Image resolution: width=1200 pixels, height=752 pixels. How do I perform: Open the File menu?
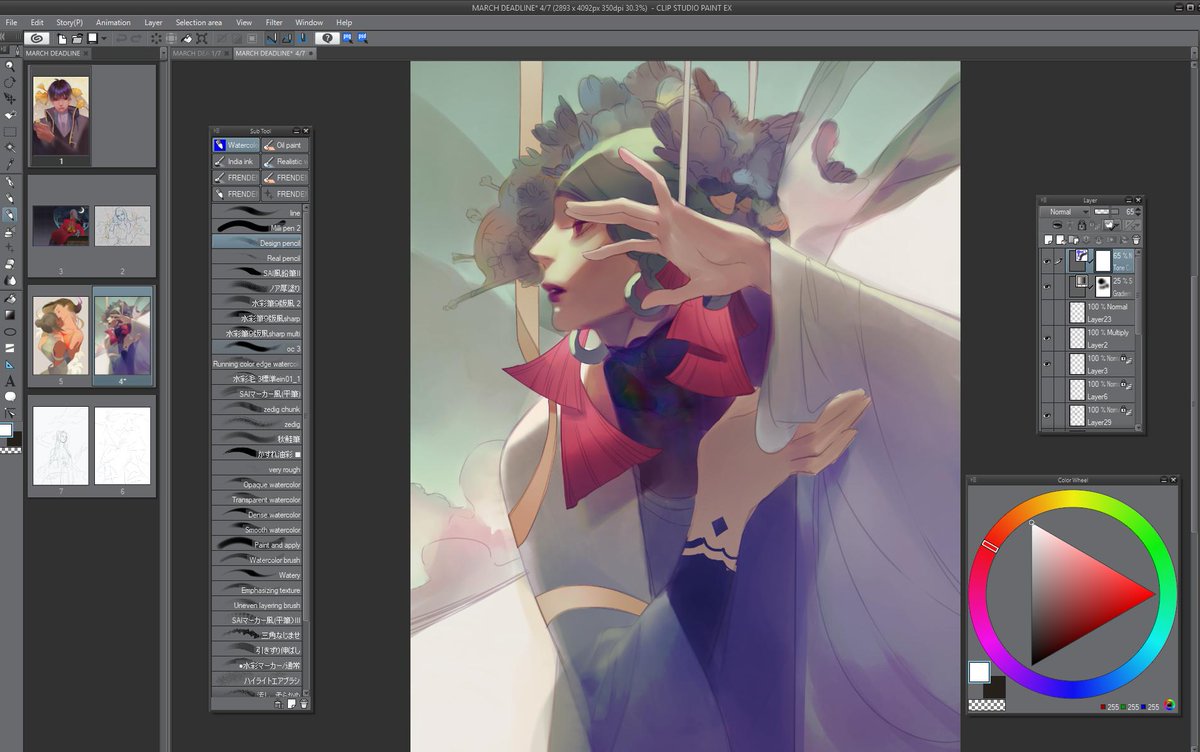tap(11, 22)
